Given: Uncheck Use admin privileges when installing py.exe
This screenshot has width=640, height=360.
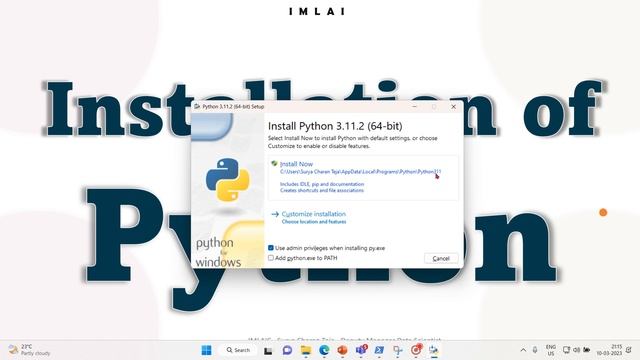Looking at the screenshot, I should point(271,248).
